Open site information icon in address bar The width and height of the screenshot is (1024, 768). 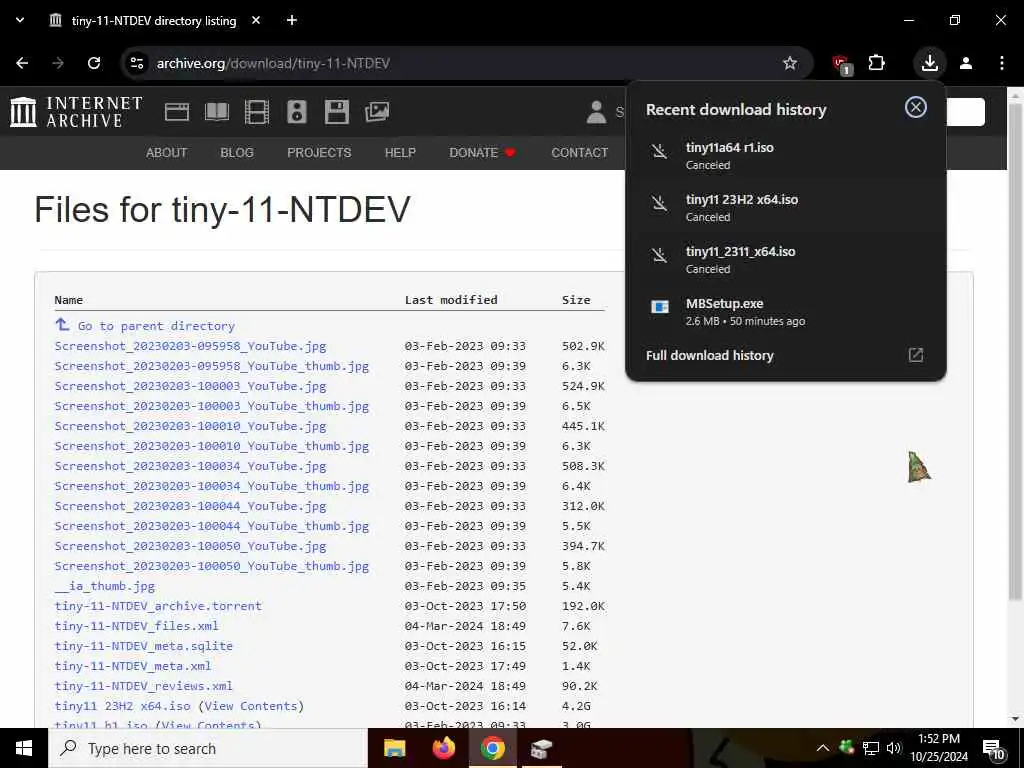click(137, 63)
